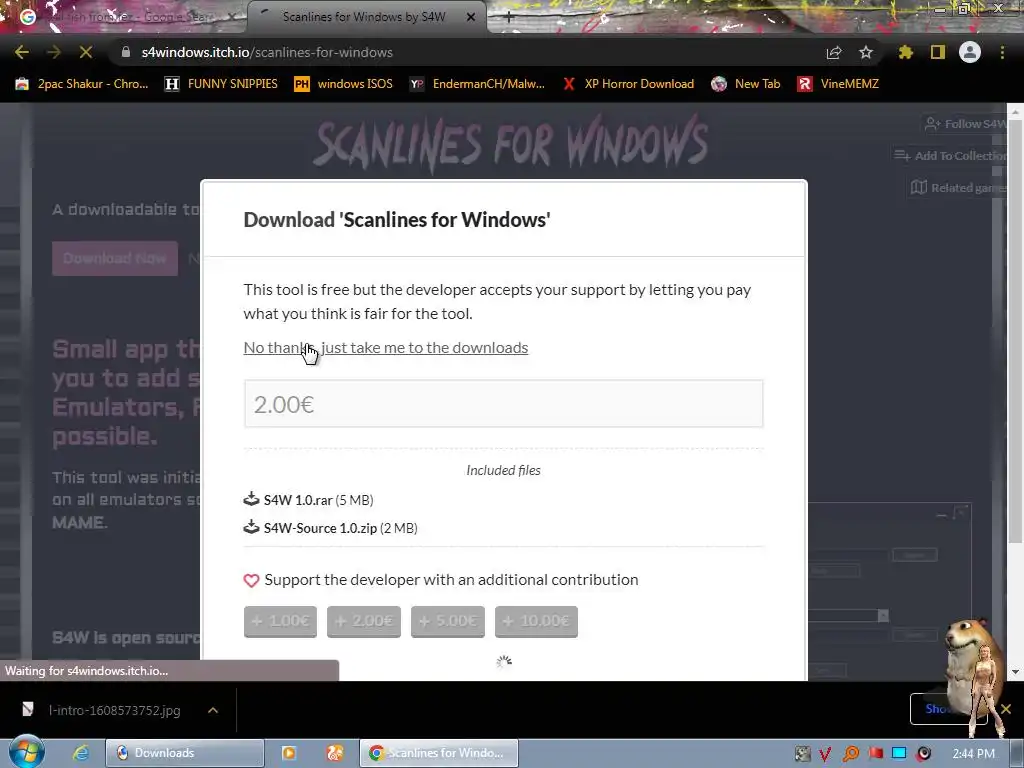Select the Scanlines for Windows tab
This screenshot has height=768, width=1024.
pos(364,17)
